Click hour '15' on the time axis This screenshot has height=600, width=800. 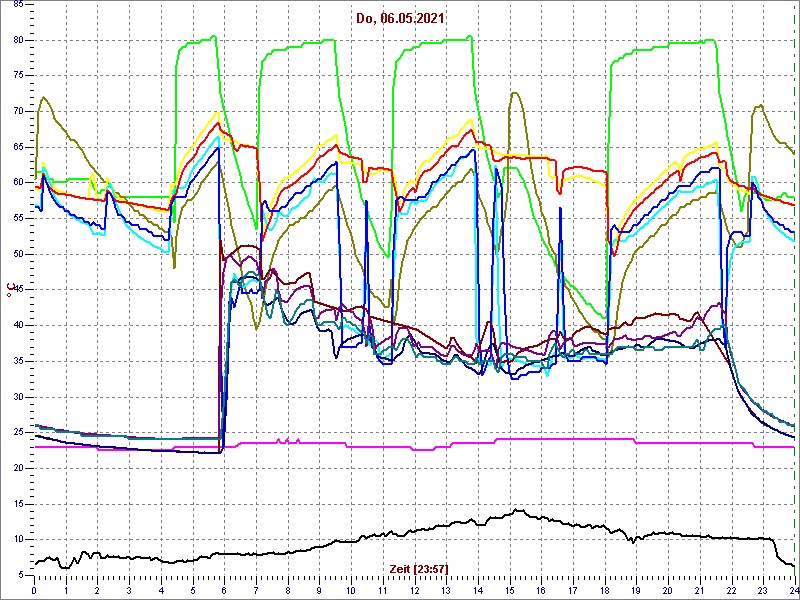click(x=509, y=591)
